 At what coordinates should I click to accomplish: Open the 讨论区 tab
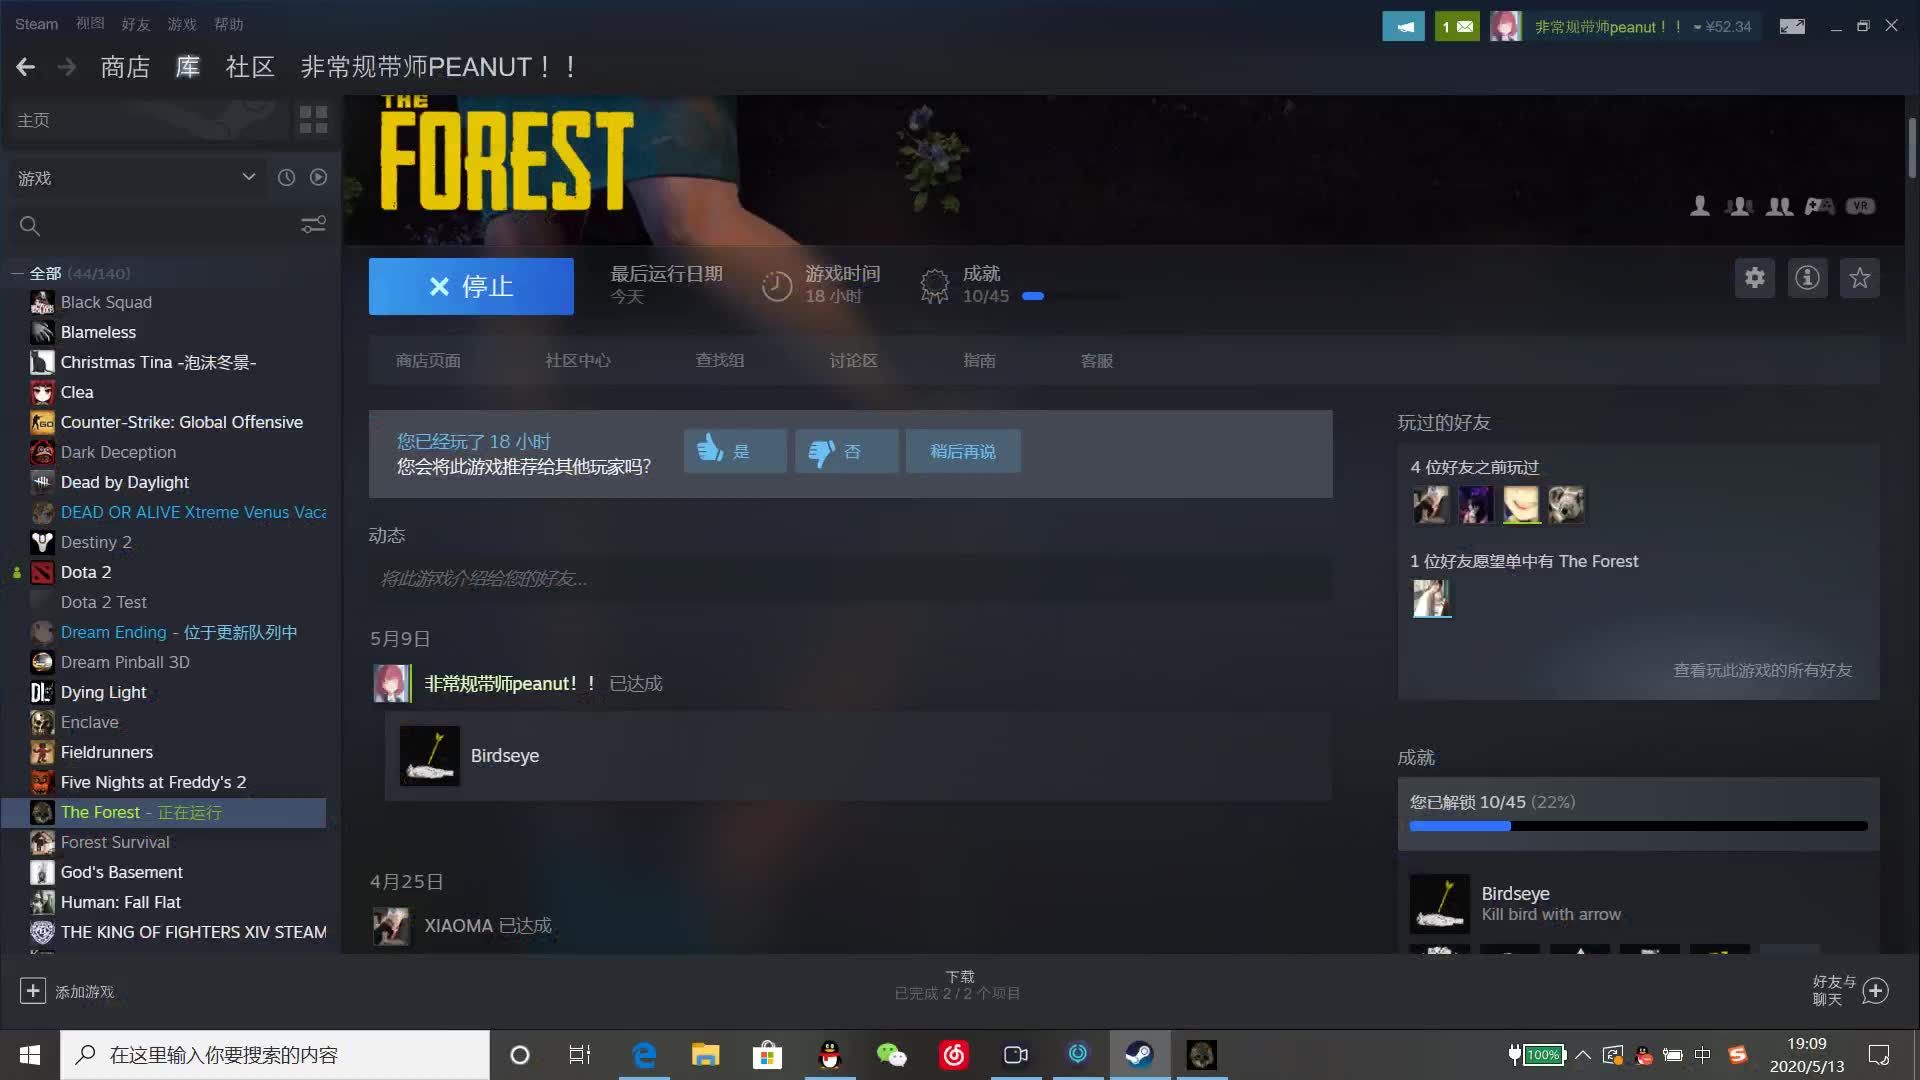(853, 361)
